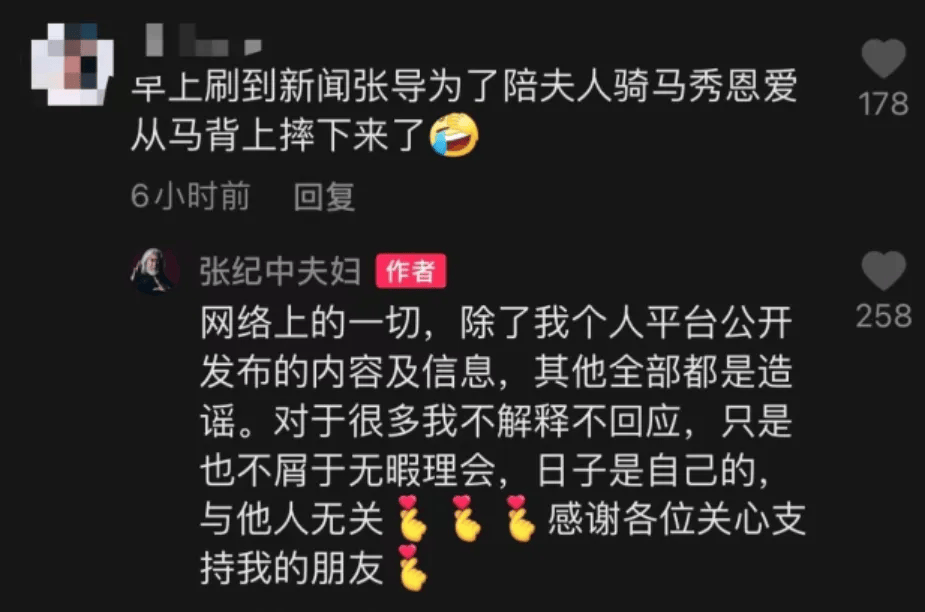
Task: Tap the finger-heart emoji right after 与他人无关
Action: coord(412,519)
